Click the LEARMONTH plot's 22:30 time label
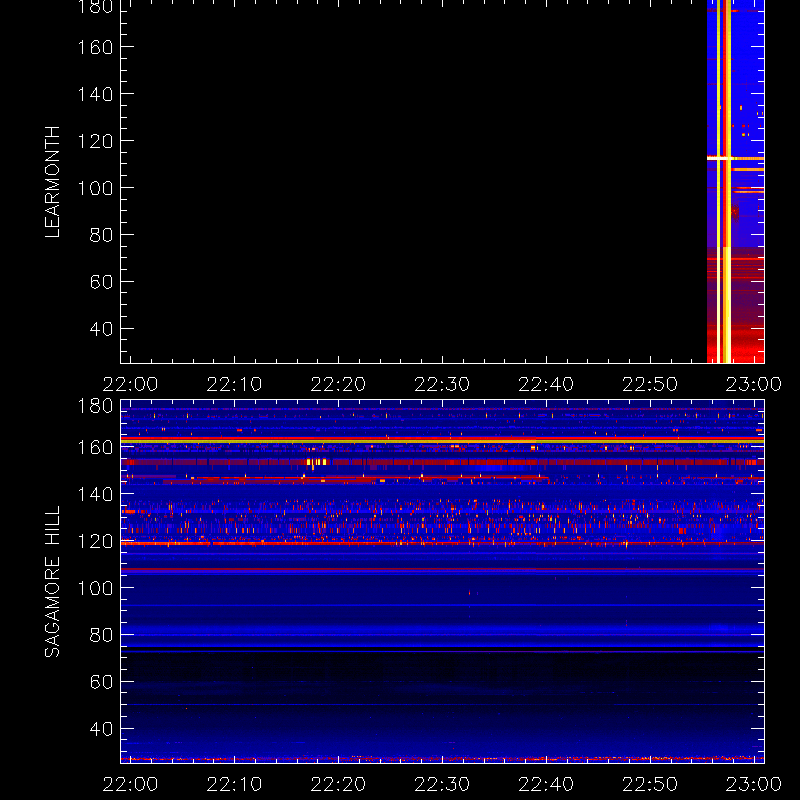Screen dimensions: 800x800 tap(442, 384)
